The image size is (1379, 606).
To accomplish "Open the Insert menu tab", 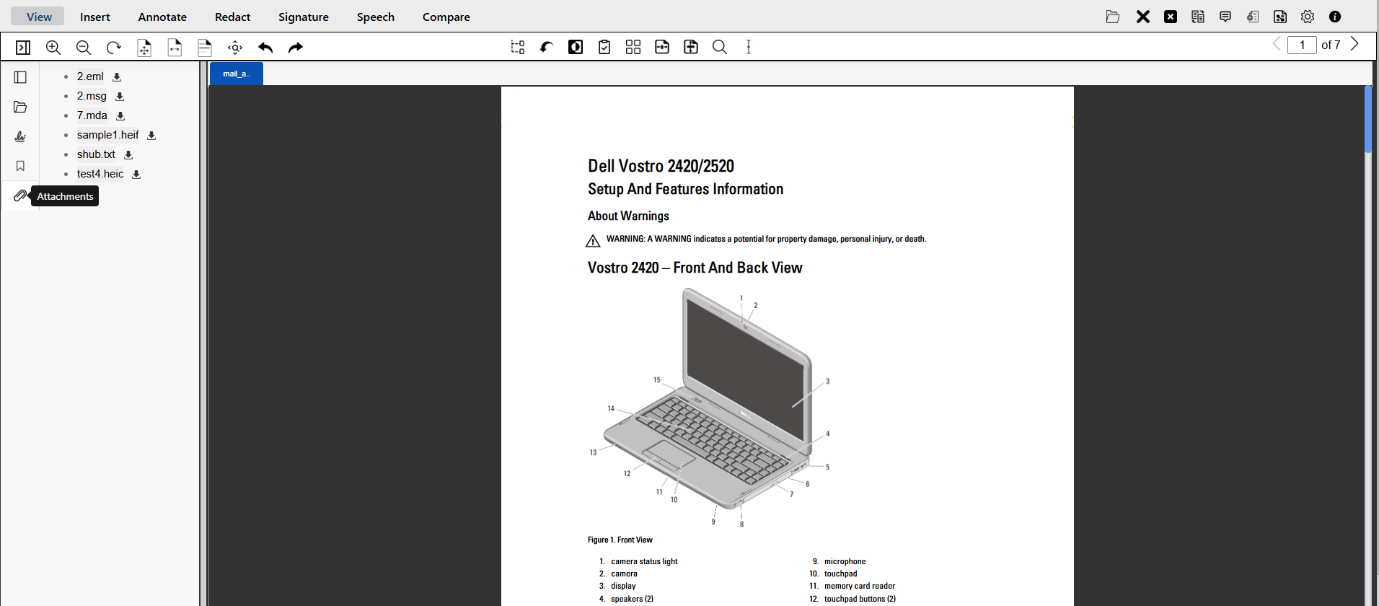I will (95, 17).
